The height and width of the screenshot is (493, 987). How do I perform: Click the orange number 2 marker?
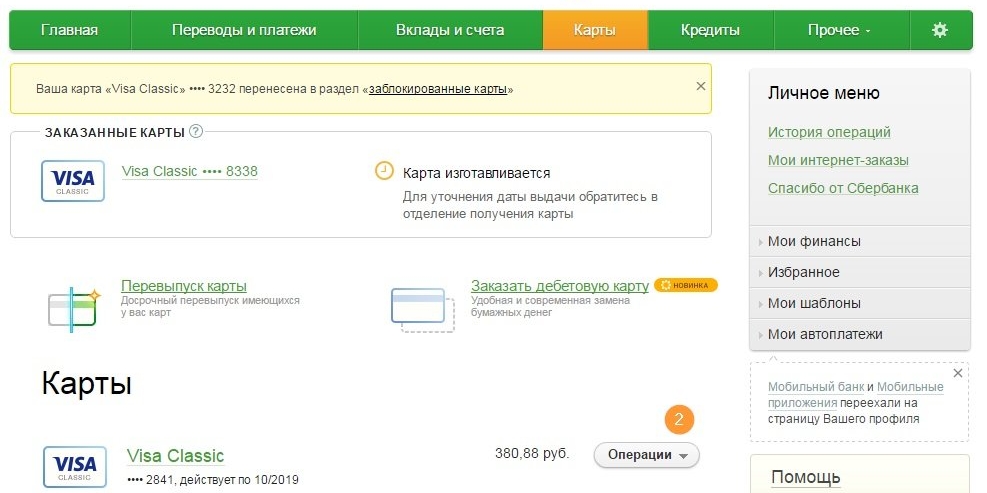pos(679,419)
